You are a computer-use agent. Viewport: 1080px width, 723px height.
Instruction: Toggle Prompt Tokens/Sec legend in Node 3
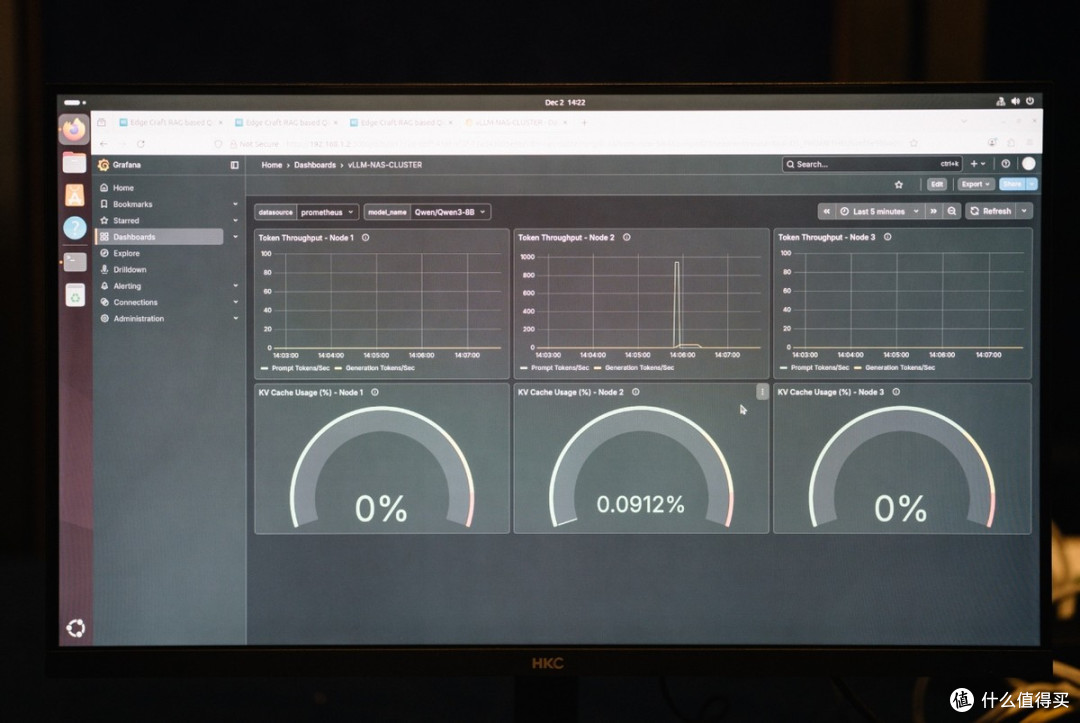820,368
